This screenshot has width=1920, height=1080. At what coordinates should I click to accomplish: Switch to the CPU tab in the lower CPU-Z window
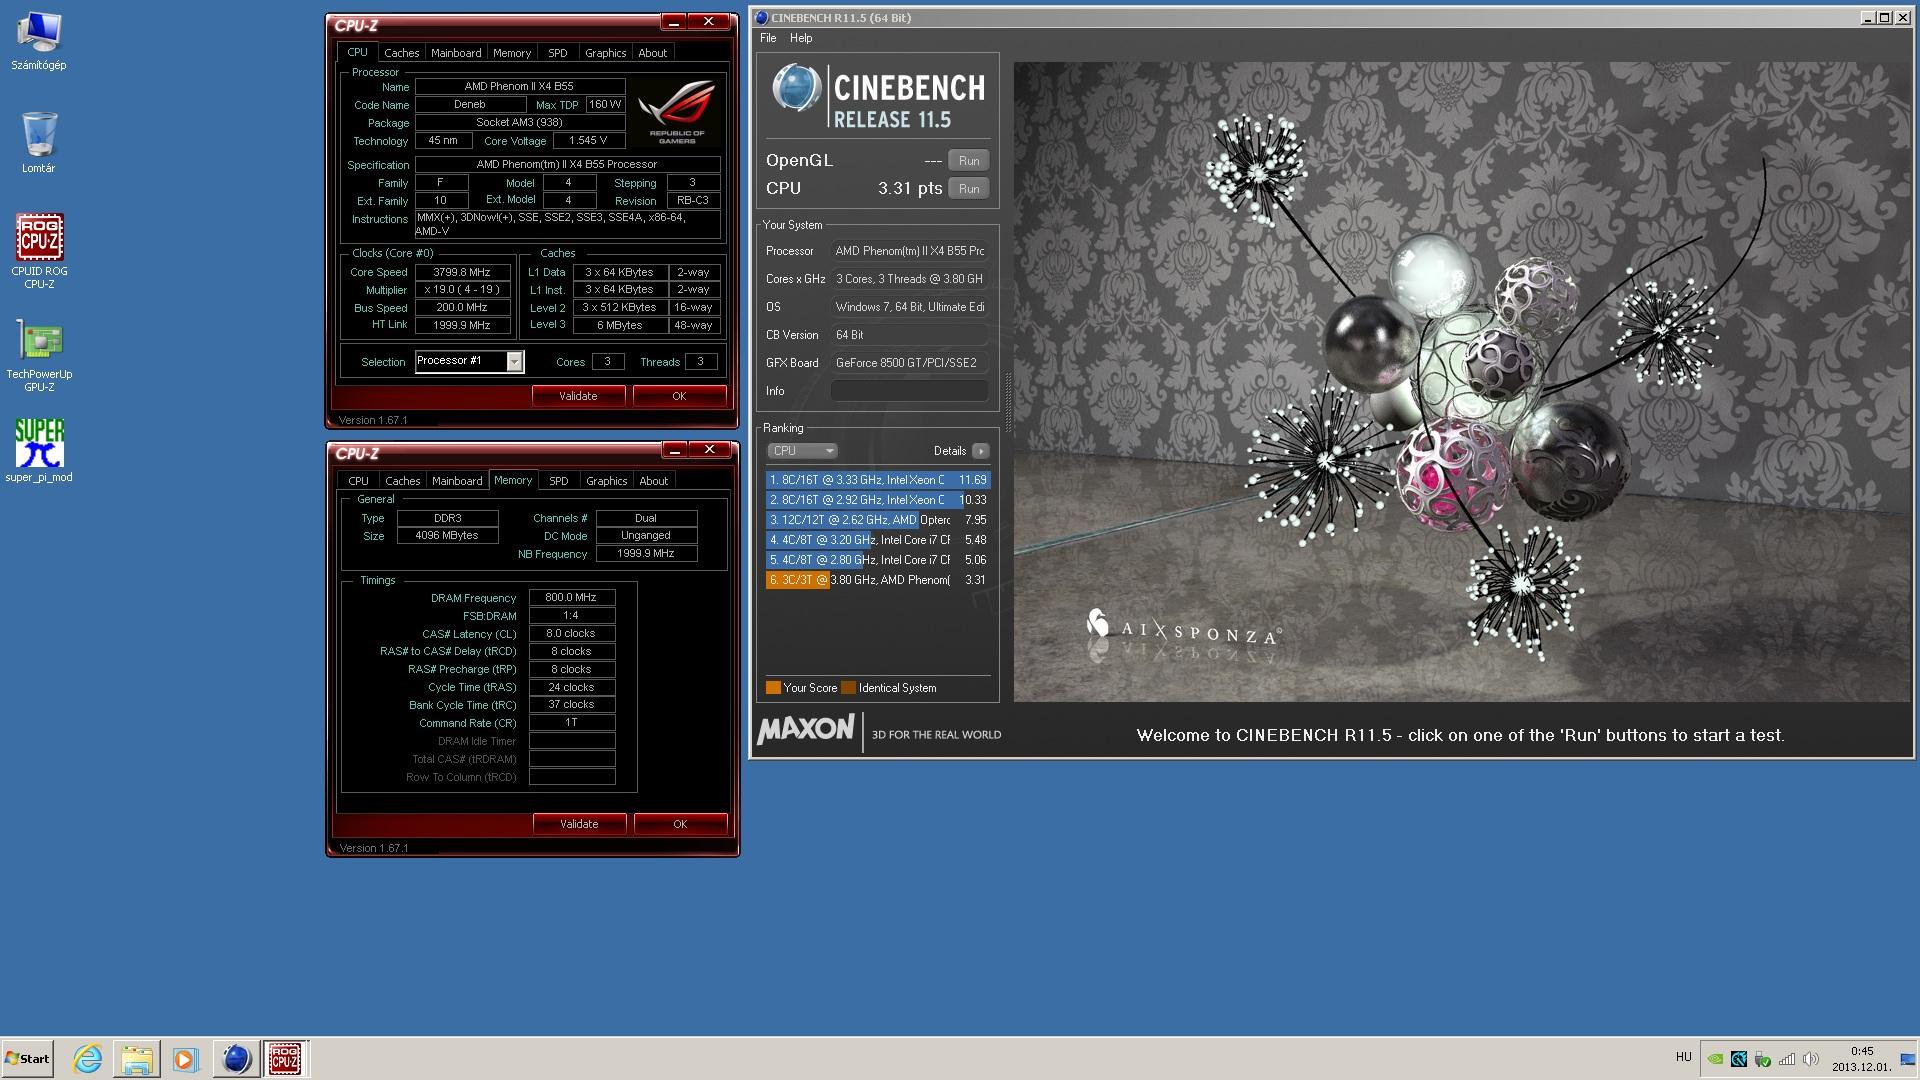coord(358,481)
